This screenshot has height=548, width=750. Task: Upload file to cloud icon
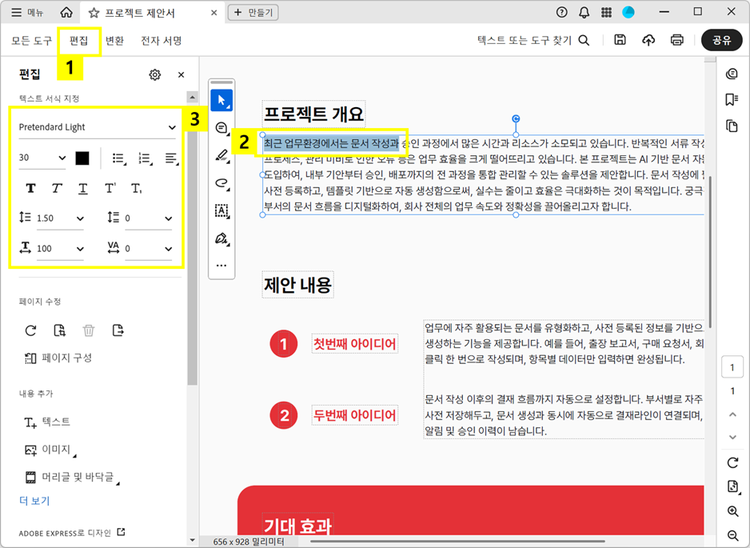click(648, 40)
